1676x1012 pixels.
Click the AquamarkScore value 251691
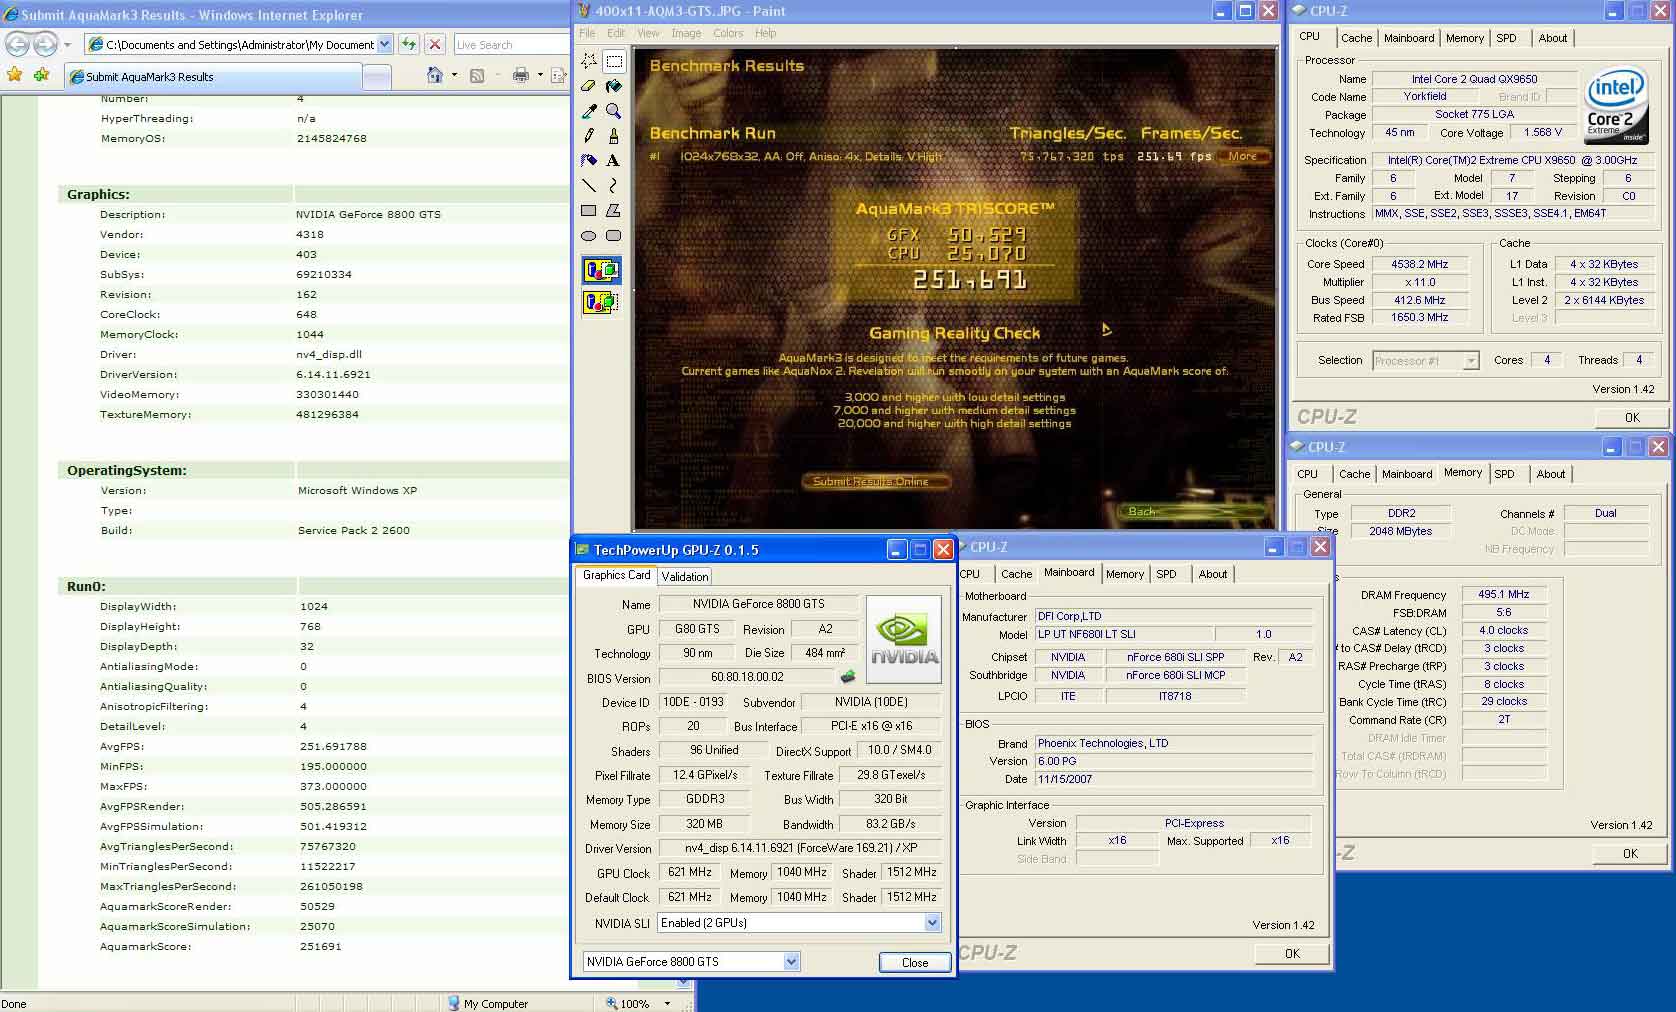point(320,946)
